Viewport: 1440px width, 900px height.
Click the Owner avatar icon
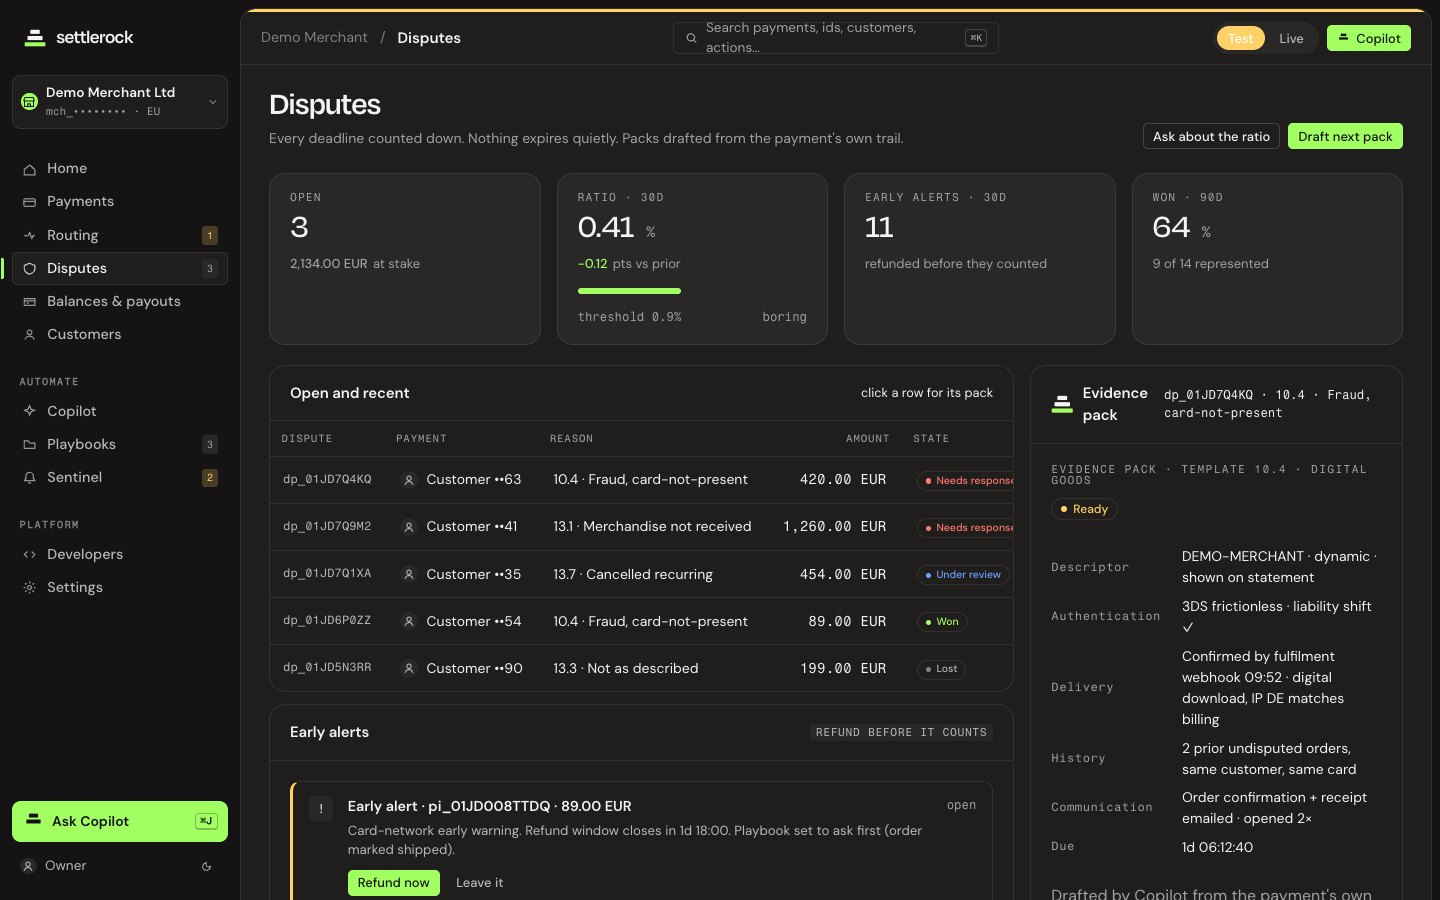pos(29,867)
